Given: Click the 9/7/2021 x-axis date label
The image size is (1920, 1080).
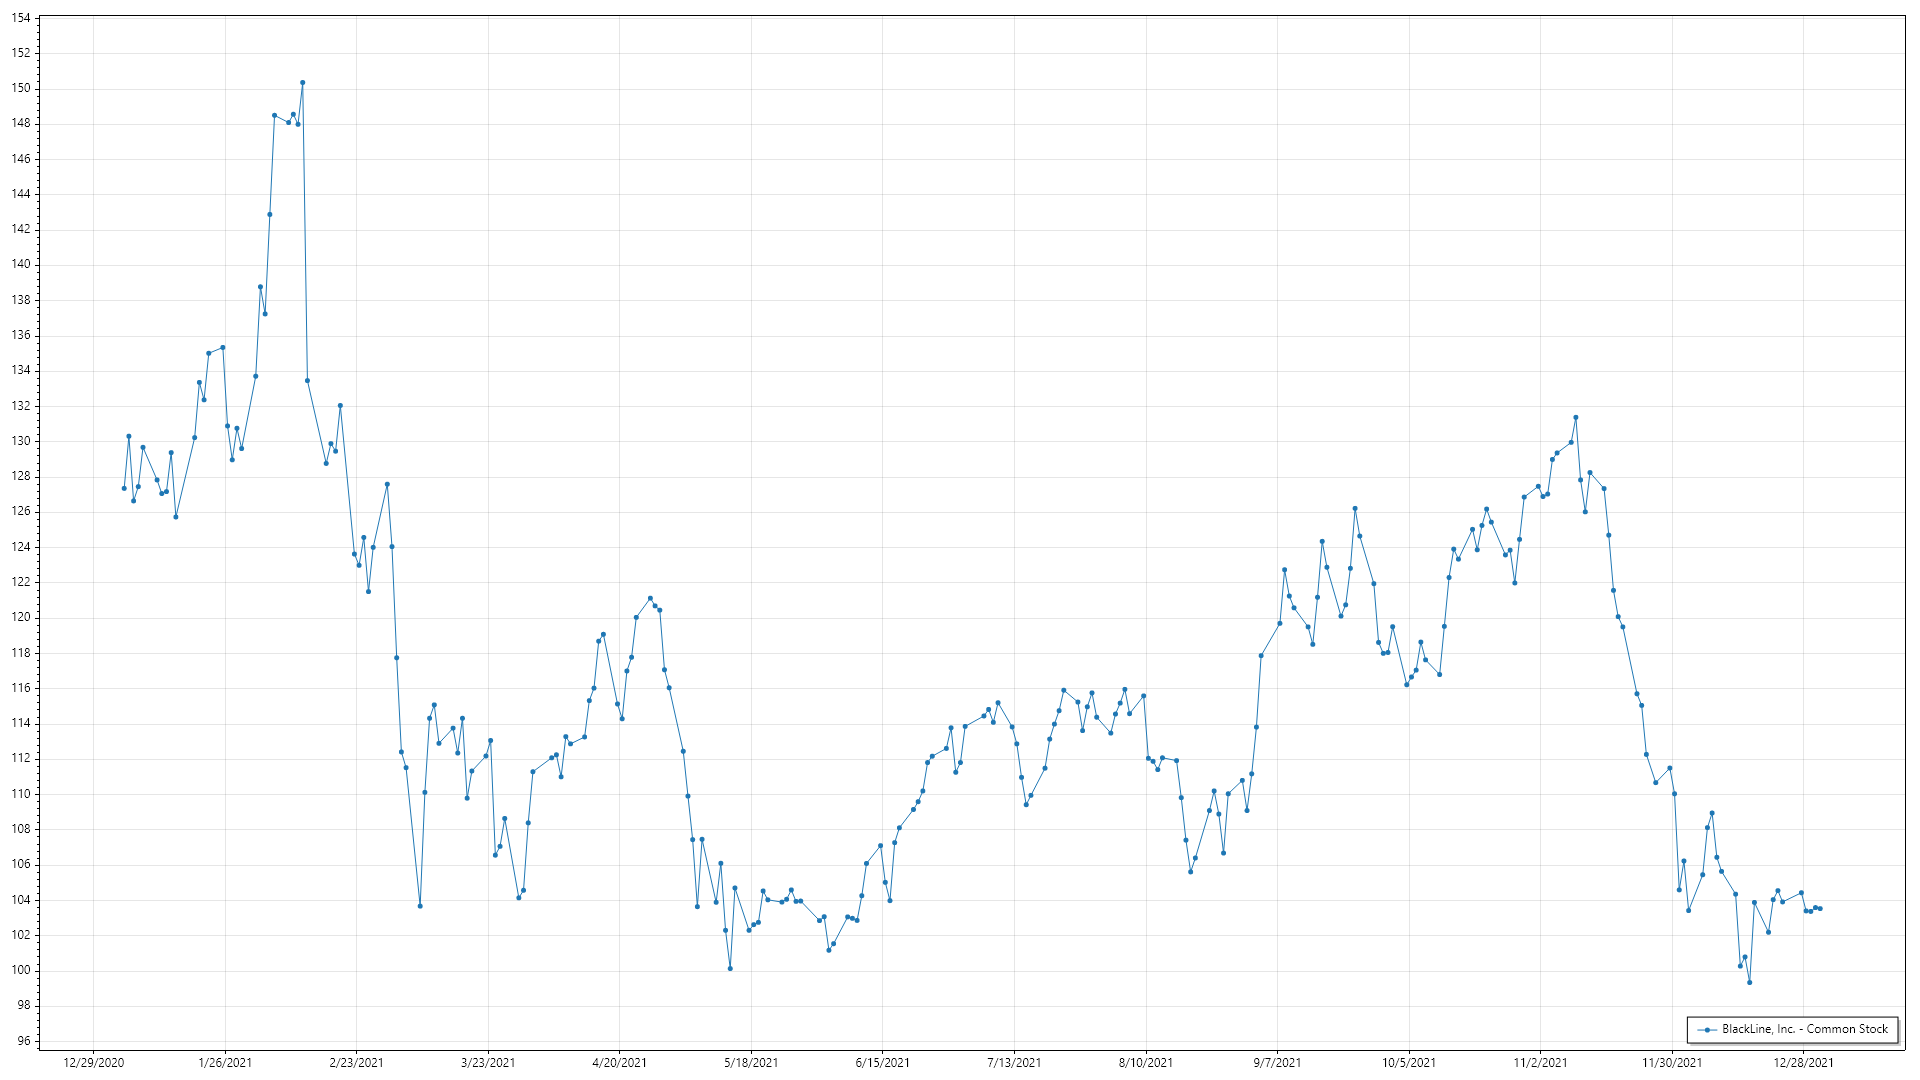Looking at the screenshot, I should (1277, 1062).
